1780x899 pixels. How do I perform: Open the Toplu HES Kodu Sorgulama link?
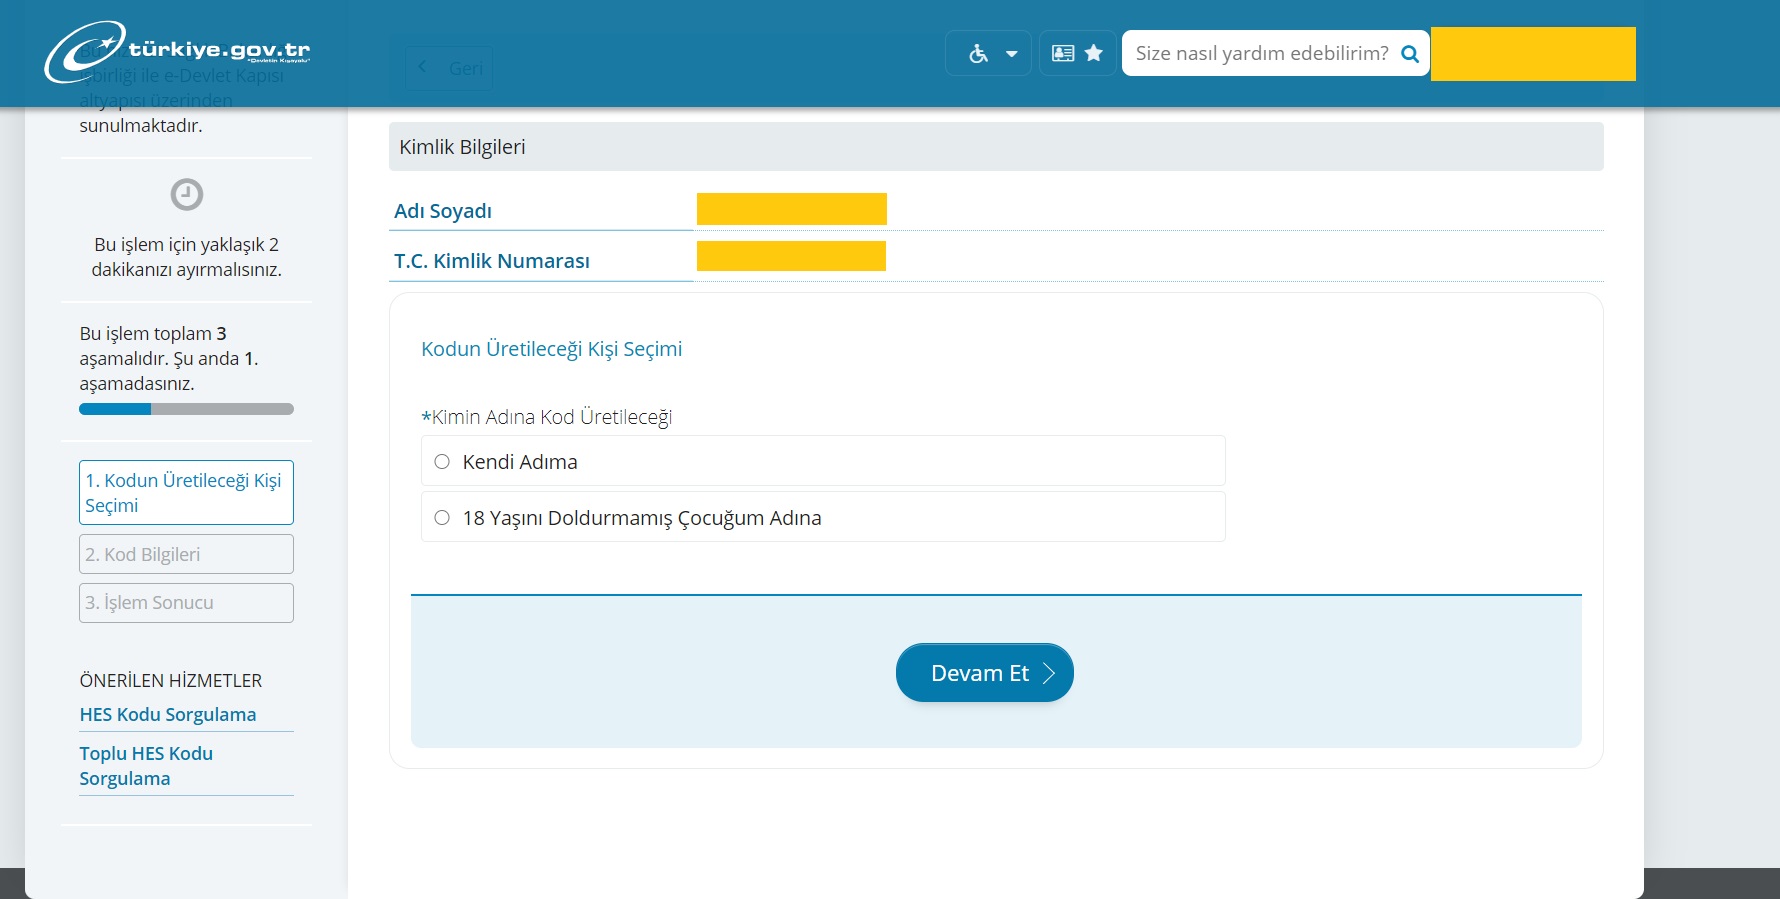(x=146, y=766)
